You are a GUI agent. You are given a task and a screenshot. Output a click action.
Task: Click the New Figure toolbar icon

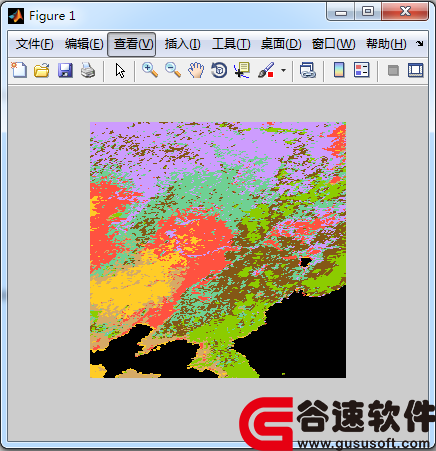click(x=19, y=70)
